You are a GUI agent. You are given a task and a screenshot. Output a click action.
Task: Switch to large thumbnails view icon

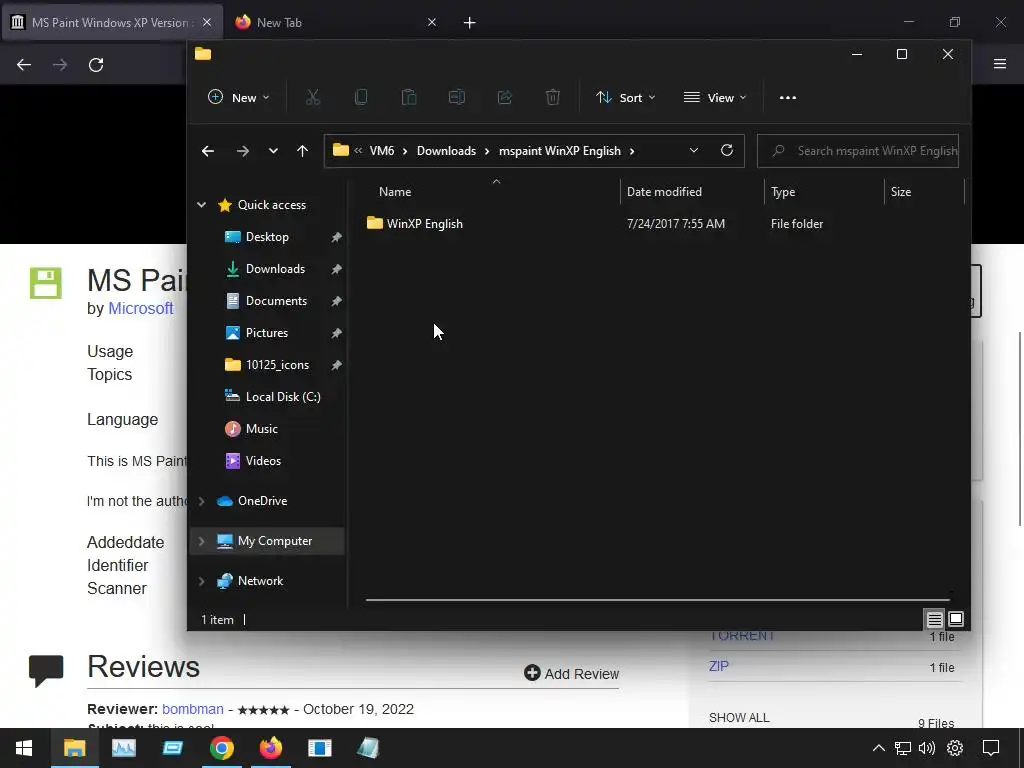click(956, 618)
